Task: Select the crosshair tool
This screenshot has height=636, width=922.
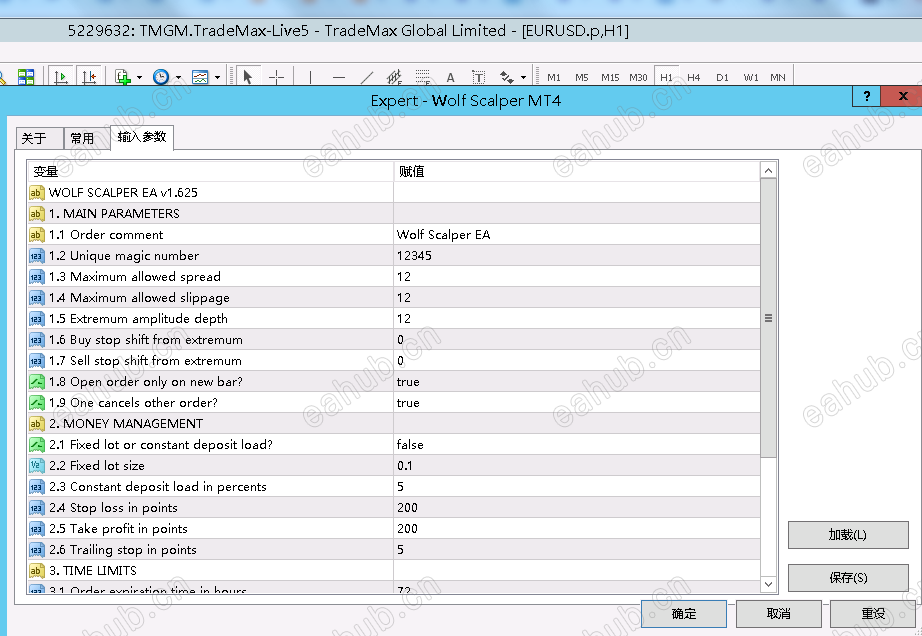Action: (276, 77)
